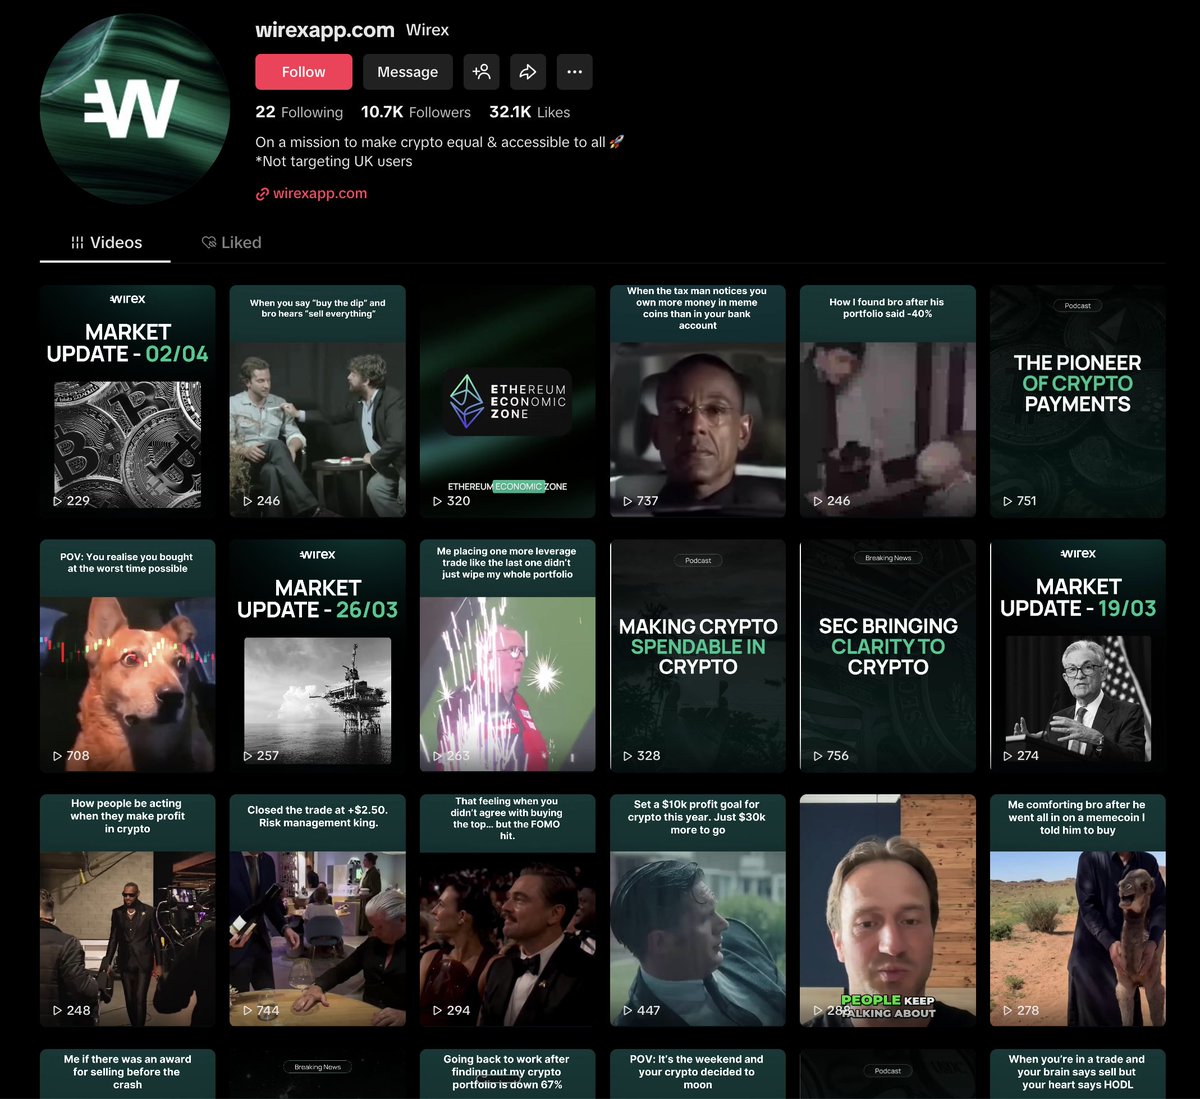Screen dimensions: 1200x1099
Task: Open "$10k profit goal" video
Action: point(698,910)
